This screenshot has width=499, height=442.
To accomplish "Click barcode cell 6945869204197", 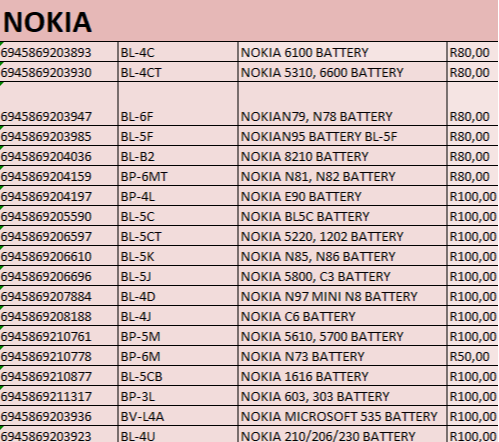I will click(x=59, y=196).
